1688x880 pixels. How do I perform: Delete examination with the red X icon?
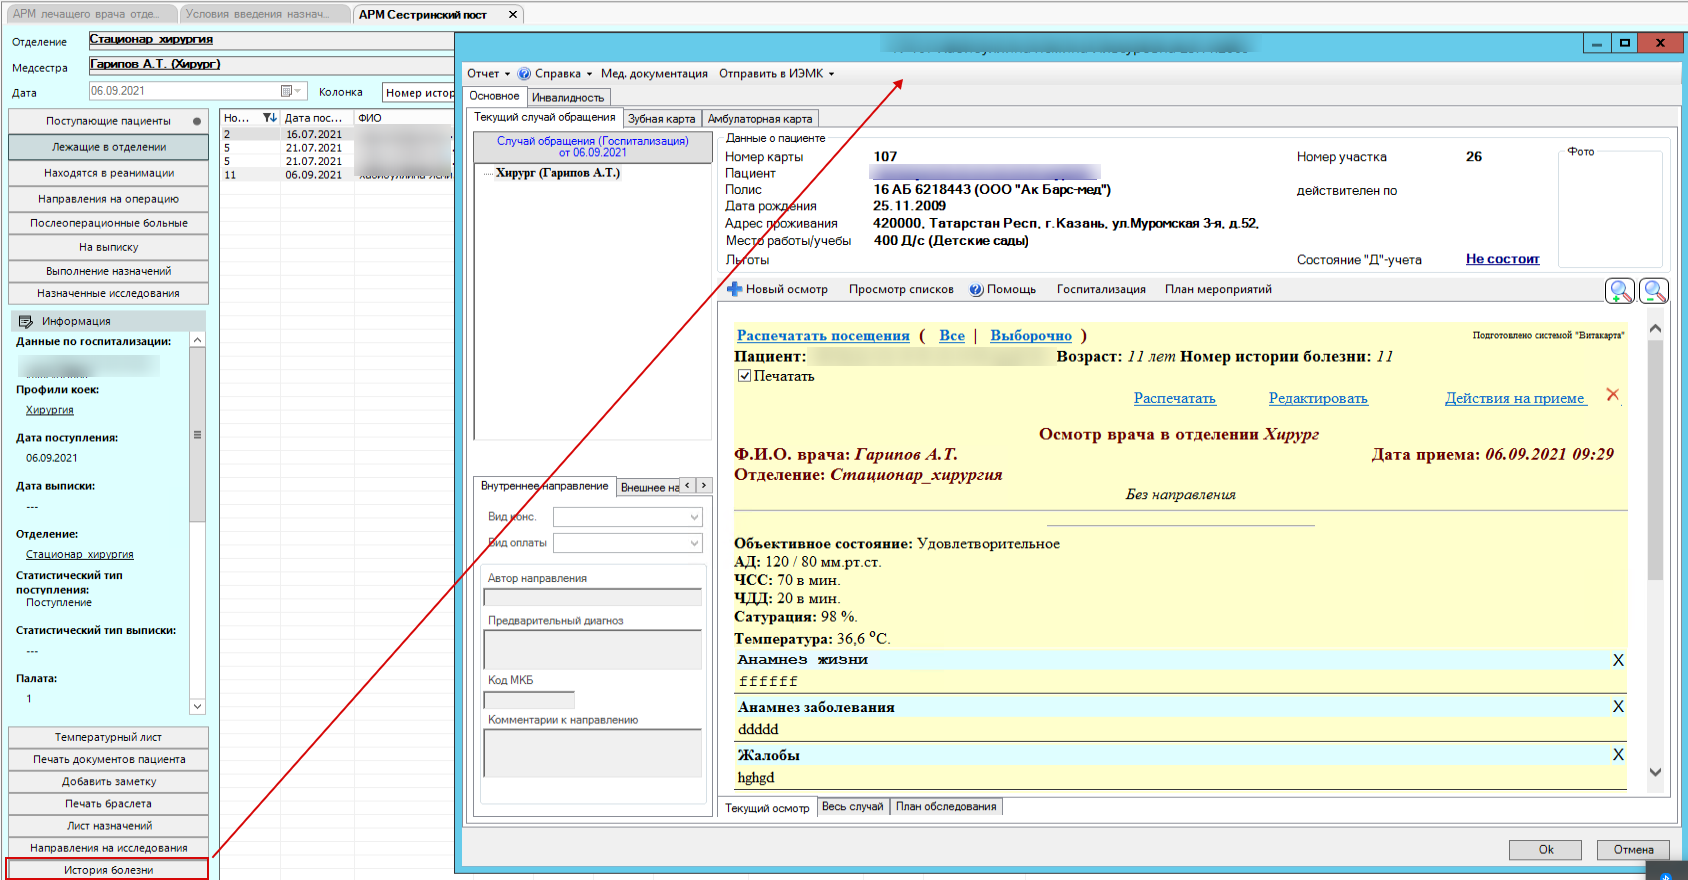pyautogui.click(x=1612, y=395)
